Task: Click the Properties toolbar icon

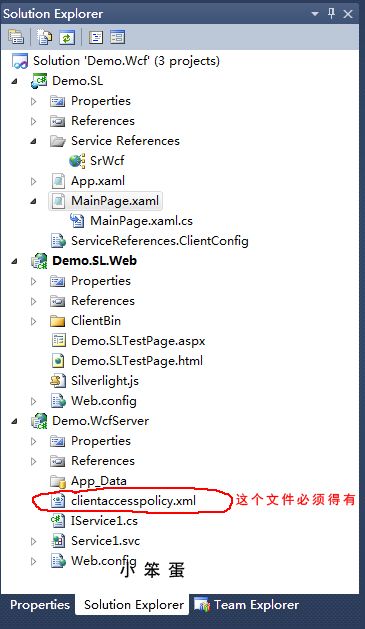Action: coord(16,37)
